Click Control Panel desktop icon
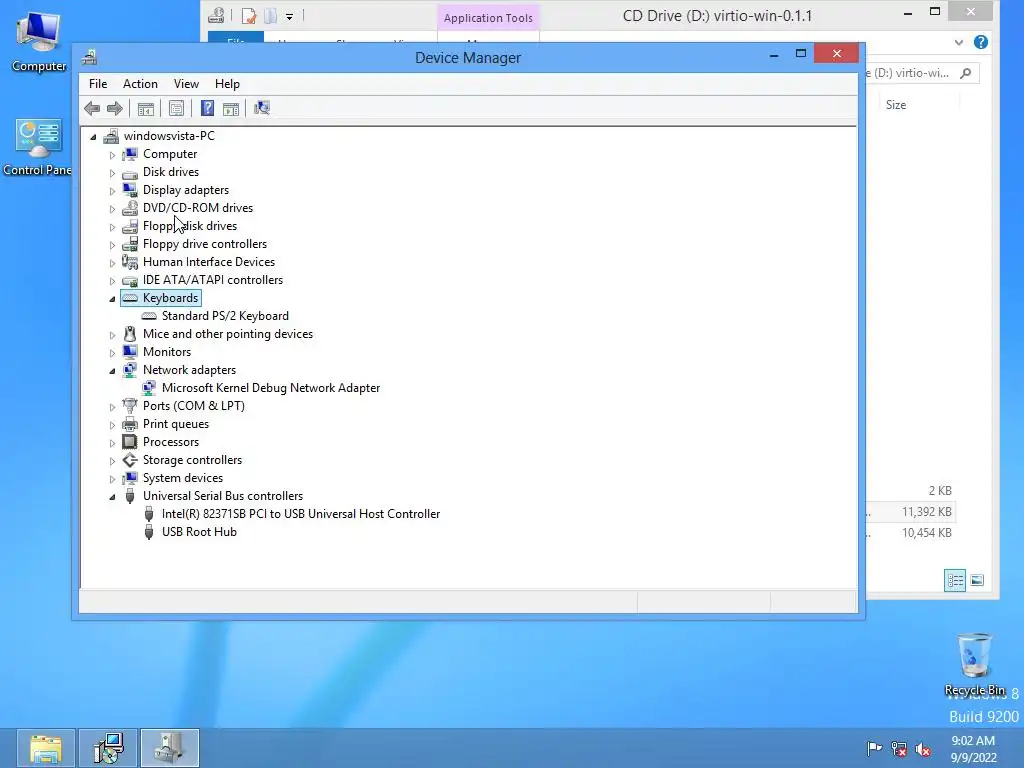The width and height of the screenshot is (1024, 768). (x=37, y=148)
